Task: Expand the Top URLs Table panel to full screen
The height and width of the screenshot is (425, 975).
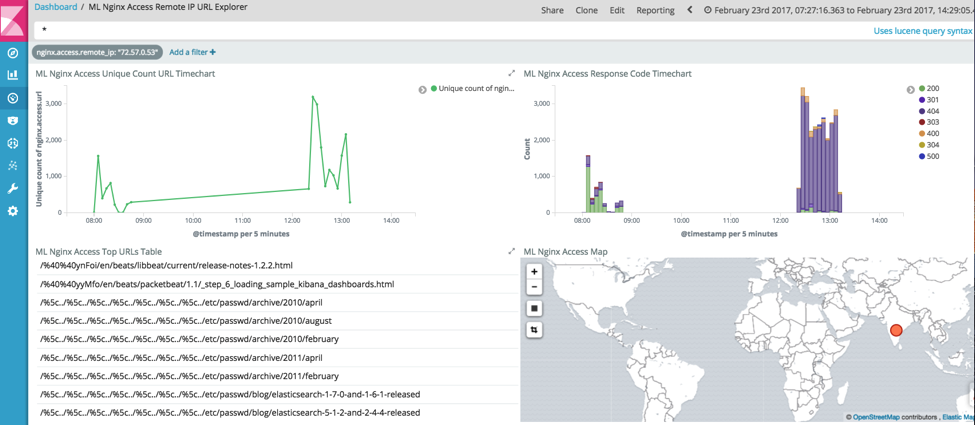Action: click(512, 251)
